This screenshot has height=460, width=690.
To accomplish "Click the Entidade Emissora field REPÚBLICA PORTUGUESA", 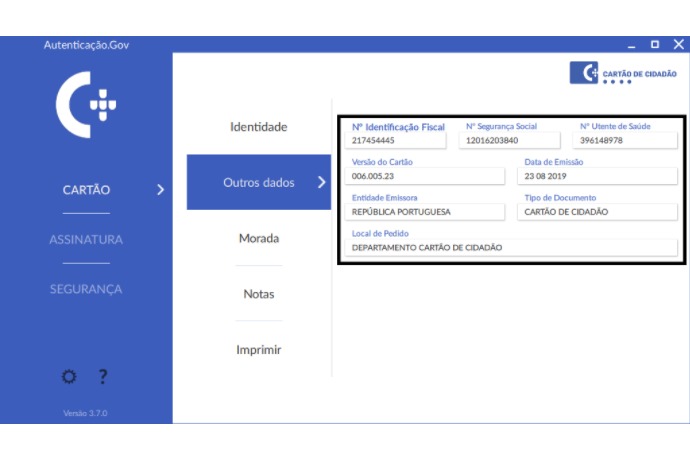I will [425, 212].
